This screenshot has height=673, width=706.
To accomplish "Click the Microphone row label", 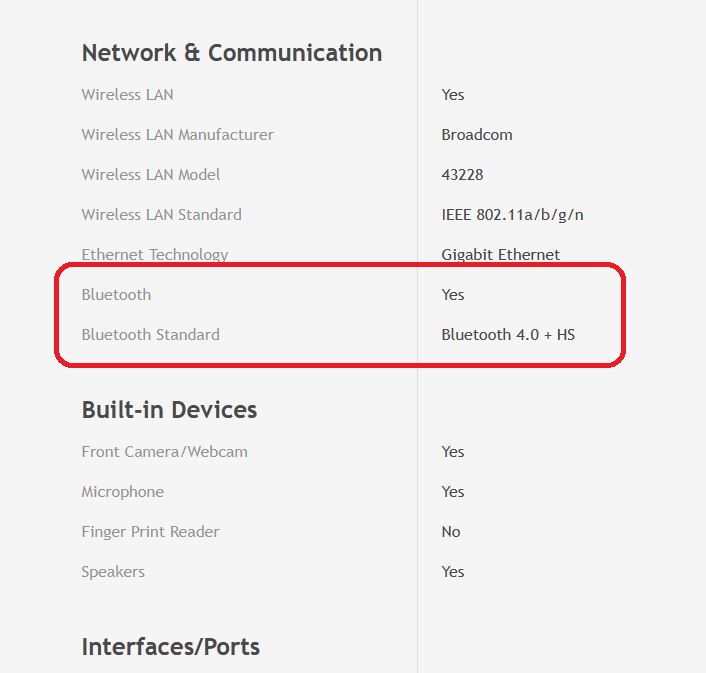I will click(122, 492).
